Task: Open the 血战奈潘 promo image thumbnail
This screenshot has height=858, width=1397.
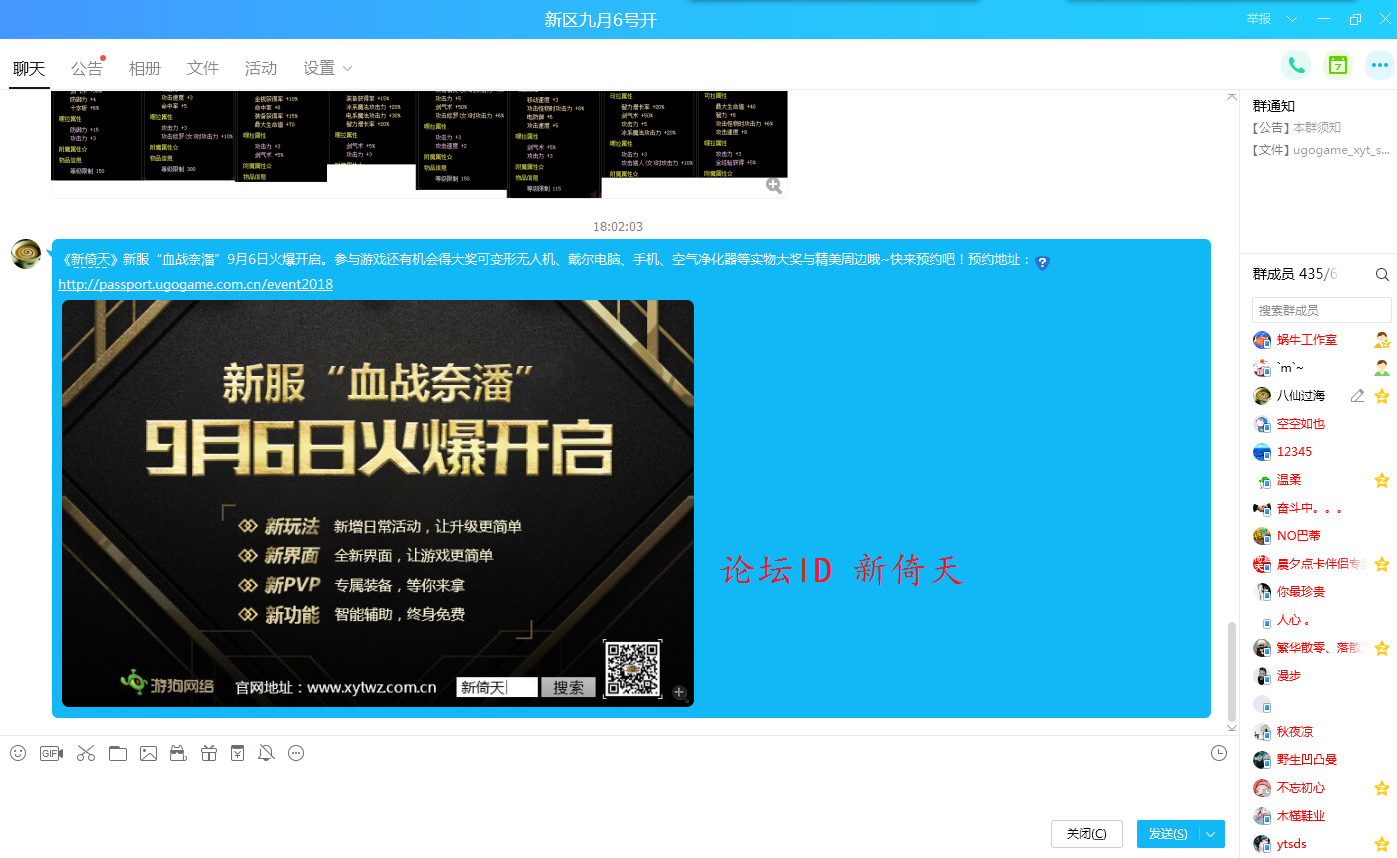Action: (x=378, y=503)
